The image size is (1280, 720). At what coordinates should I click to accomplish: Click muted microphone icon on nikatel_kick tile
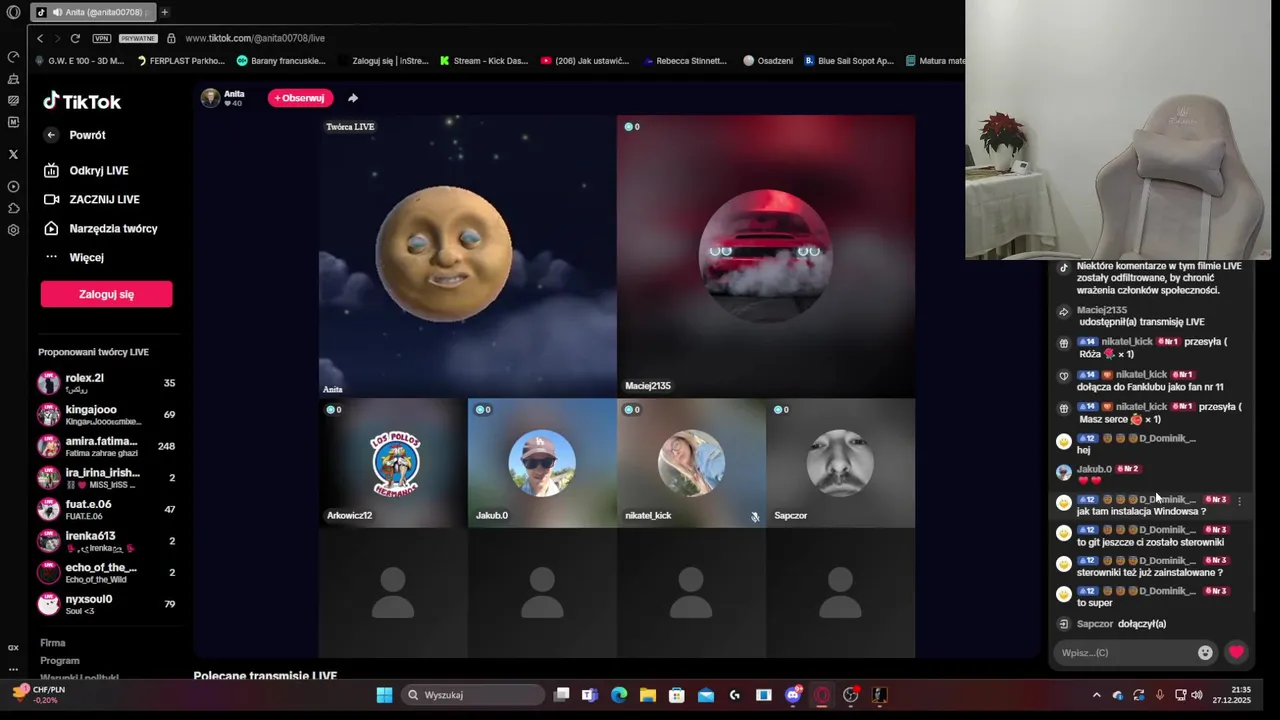click(x=755, y=516)
